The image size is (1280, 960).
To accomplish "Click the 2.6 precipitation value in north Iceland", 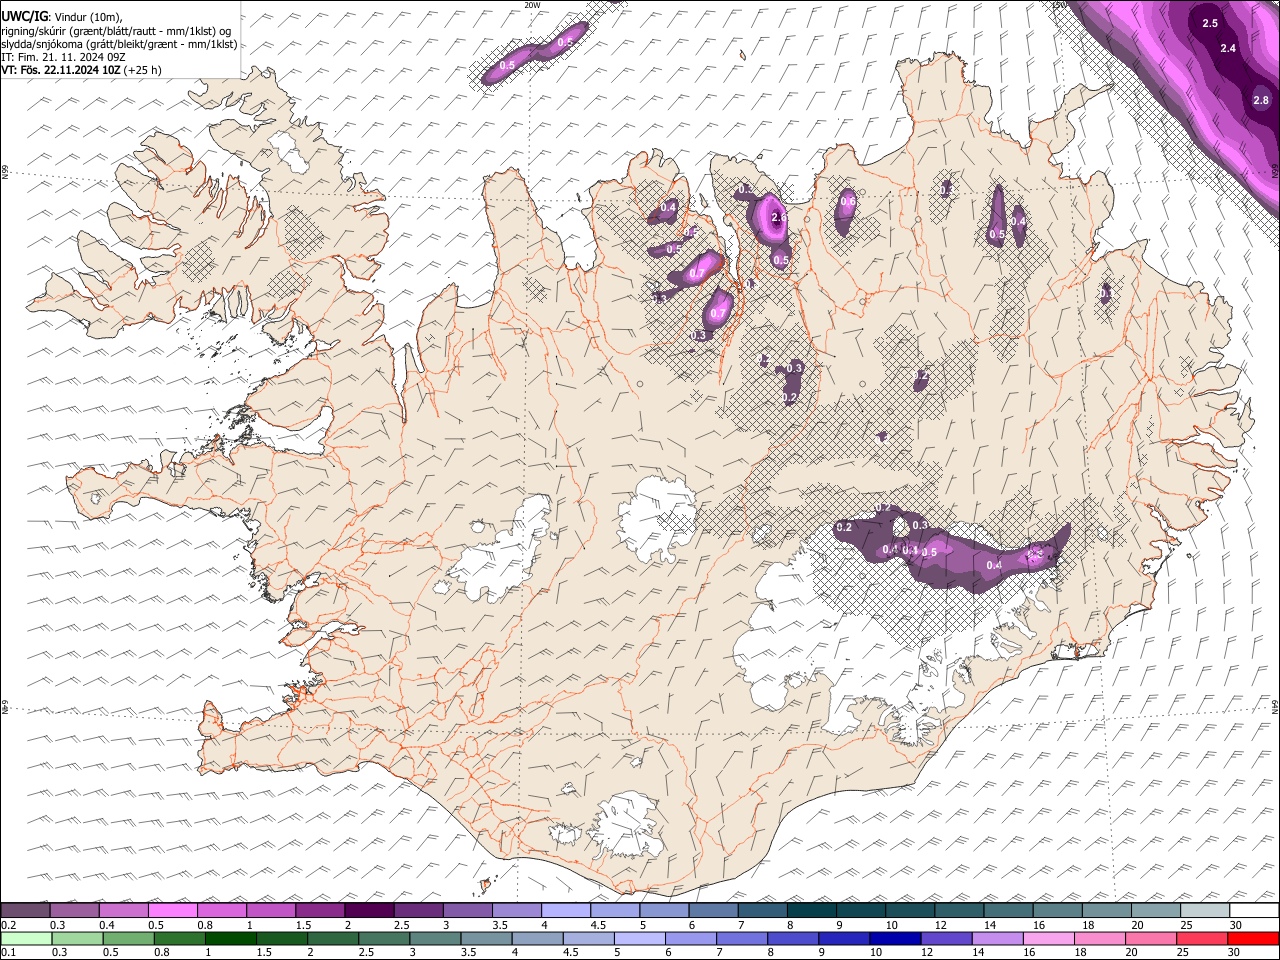I will click(x=780, y=217).
